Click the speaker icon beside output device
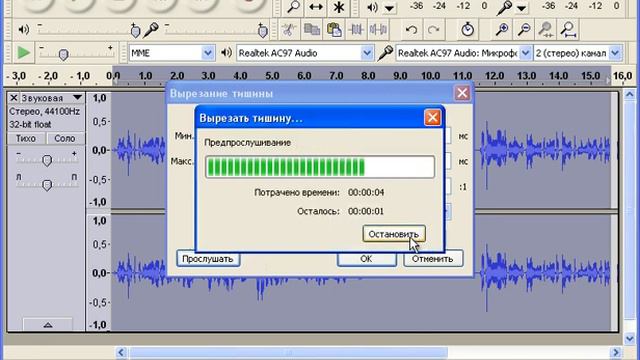The height and width of the screenshot is (360, 640). click(x=226, y=52)
